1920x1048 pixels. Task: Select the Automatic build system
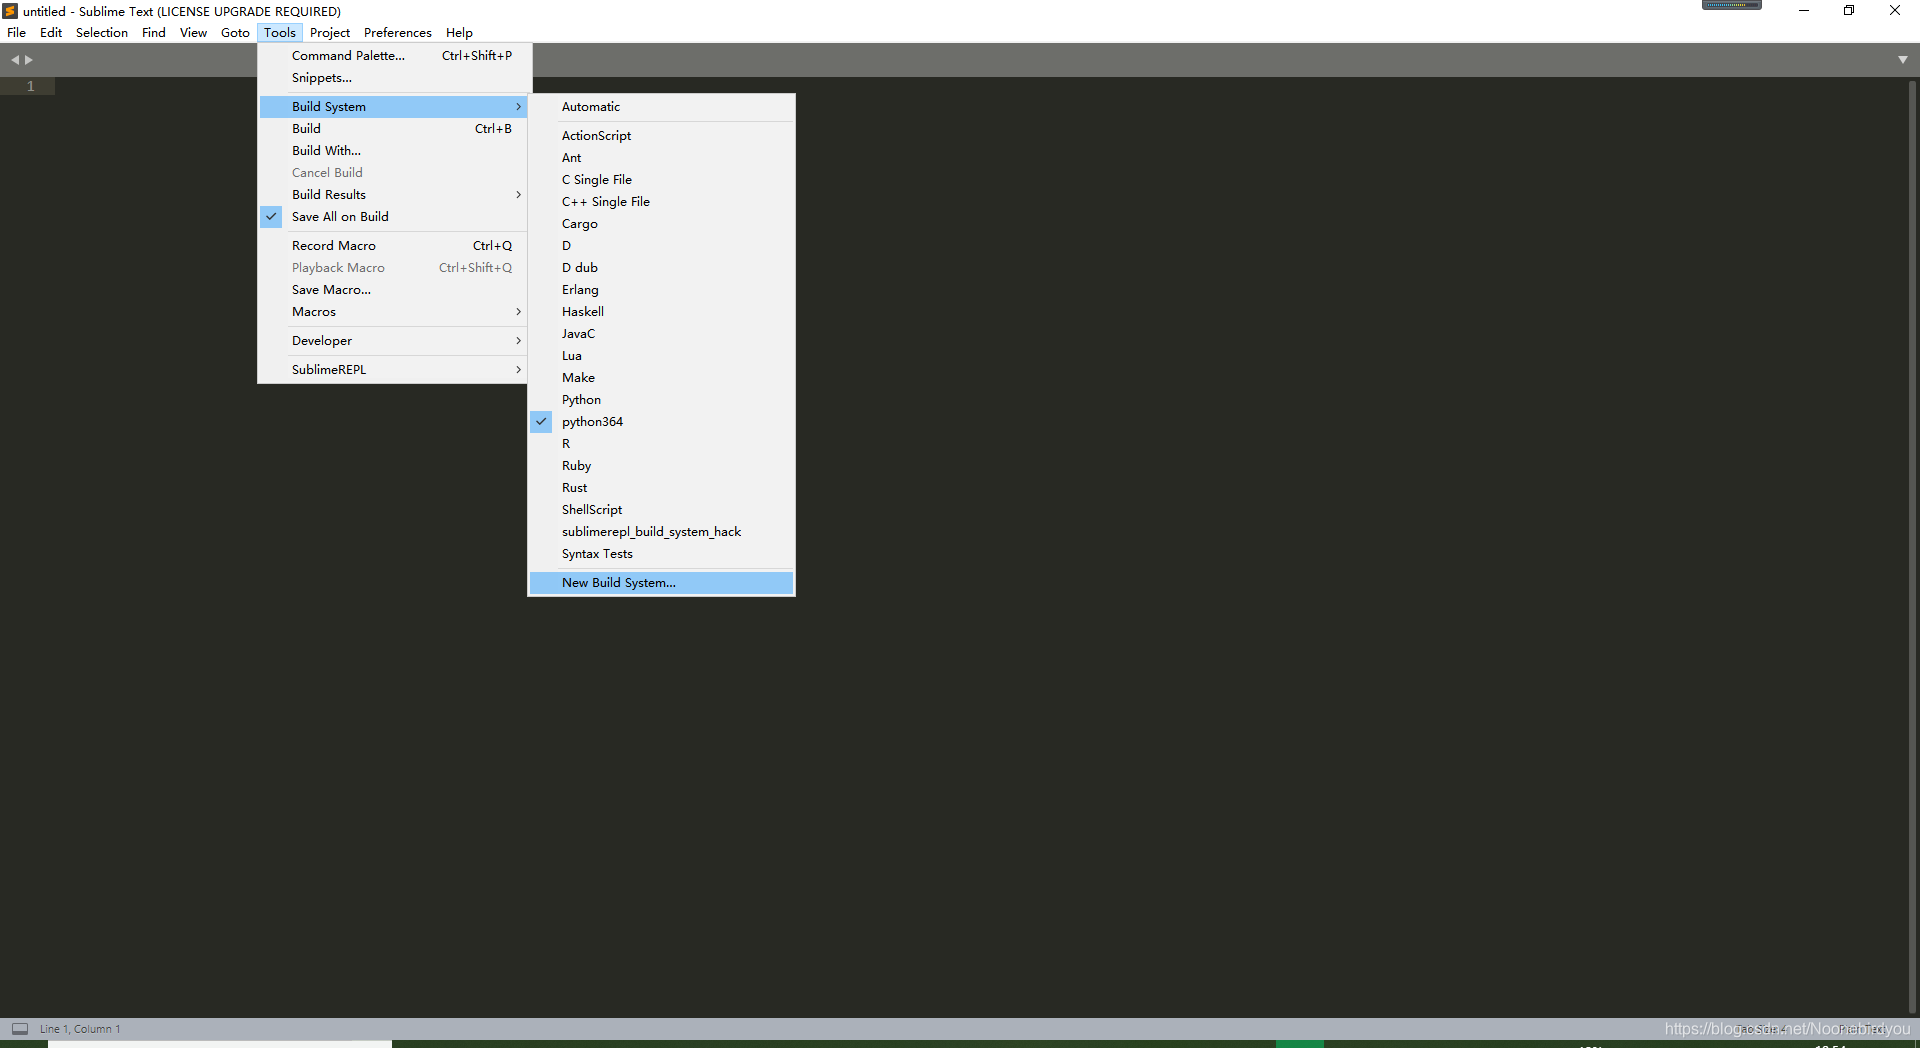tap(662, 107)
